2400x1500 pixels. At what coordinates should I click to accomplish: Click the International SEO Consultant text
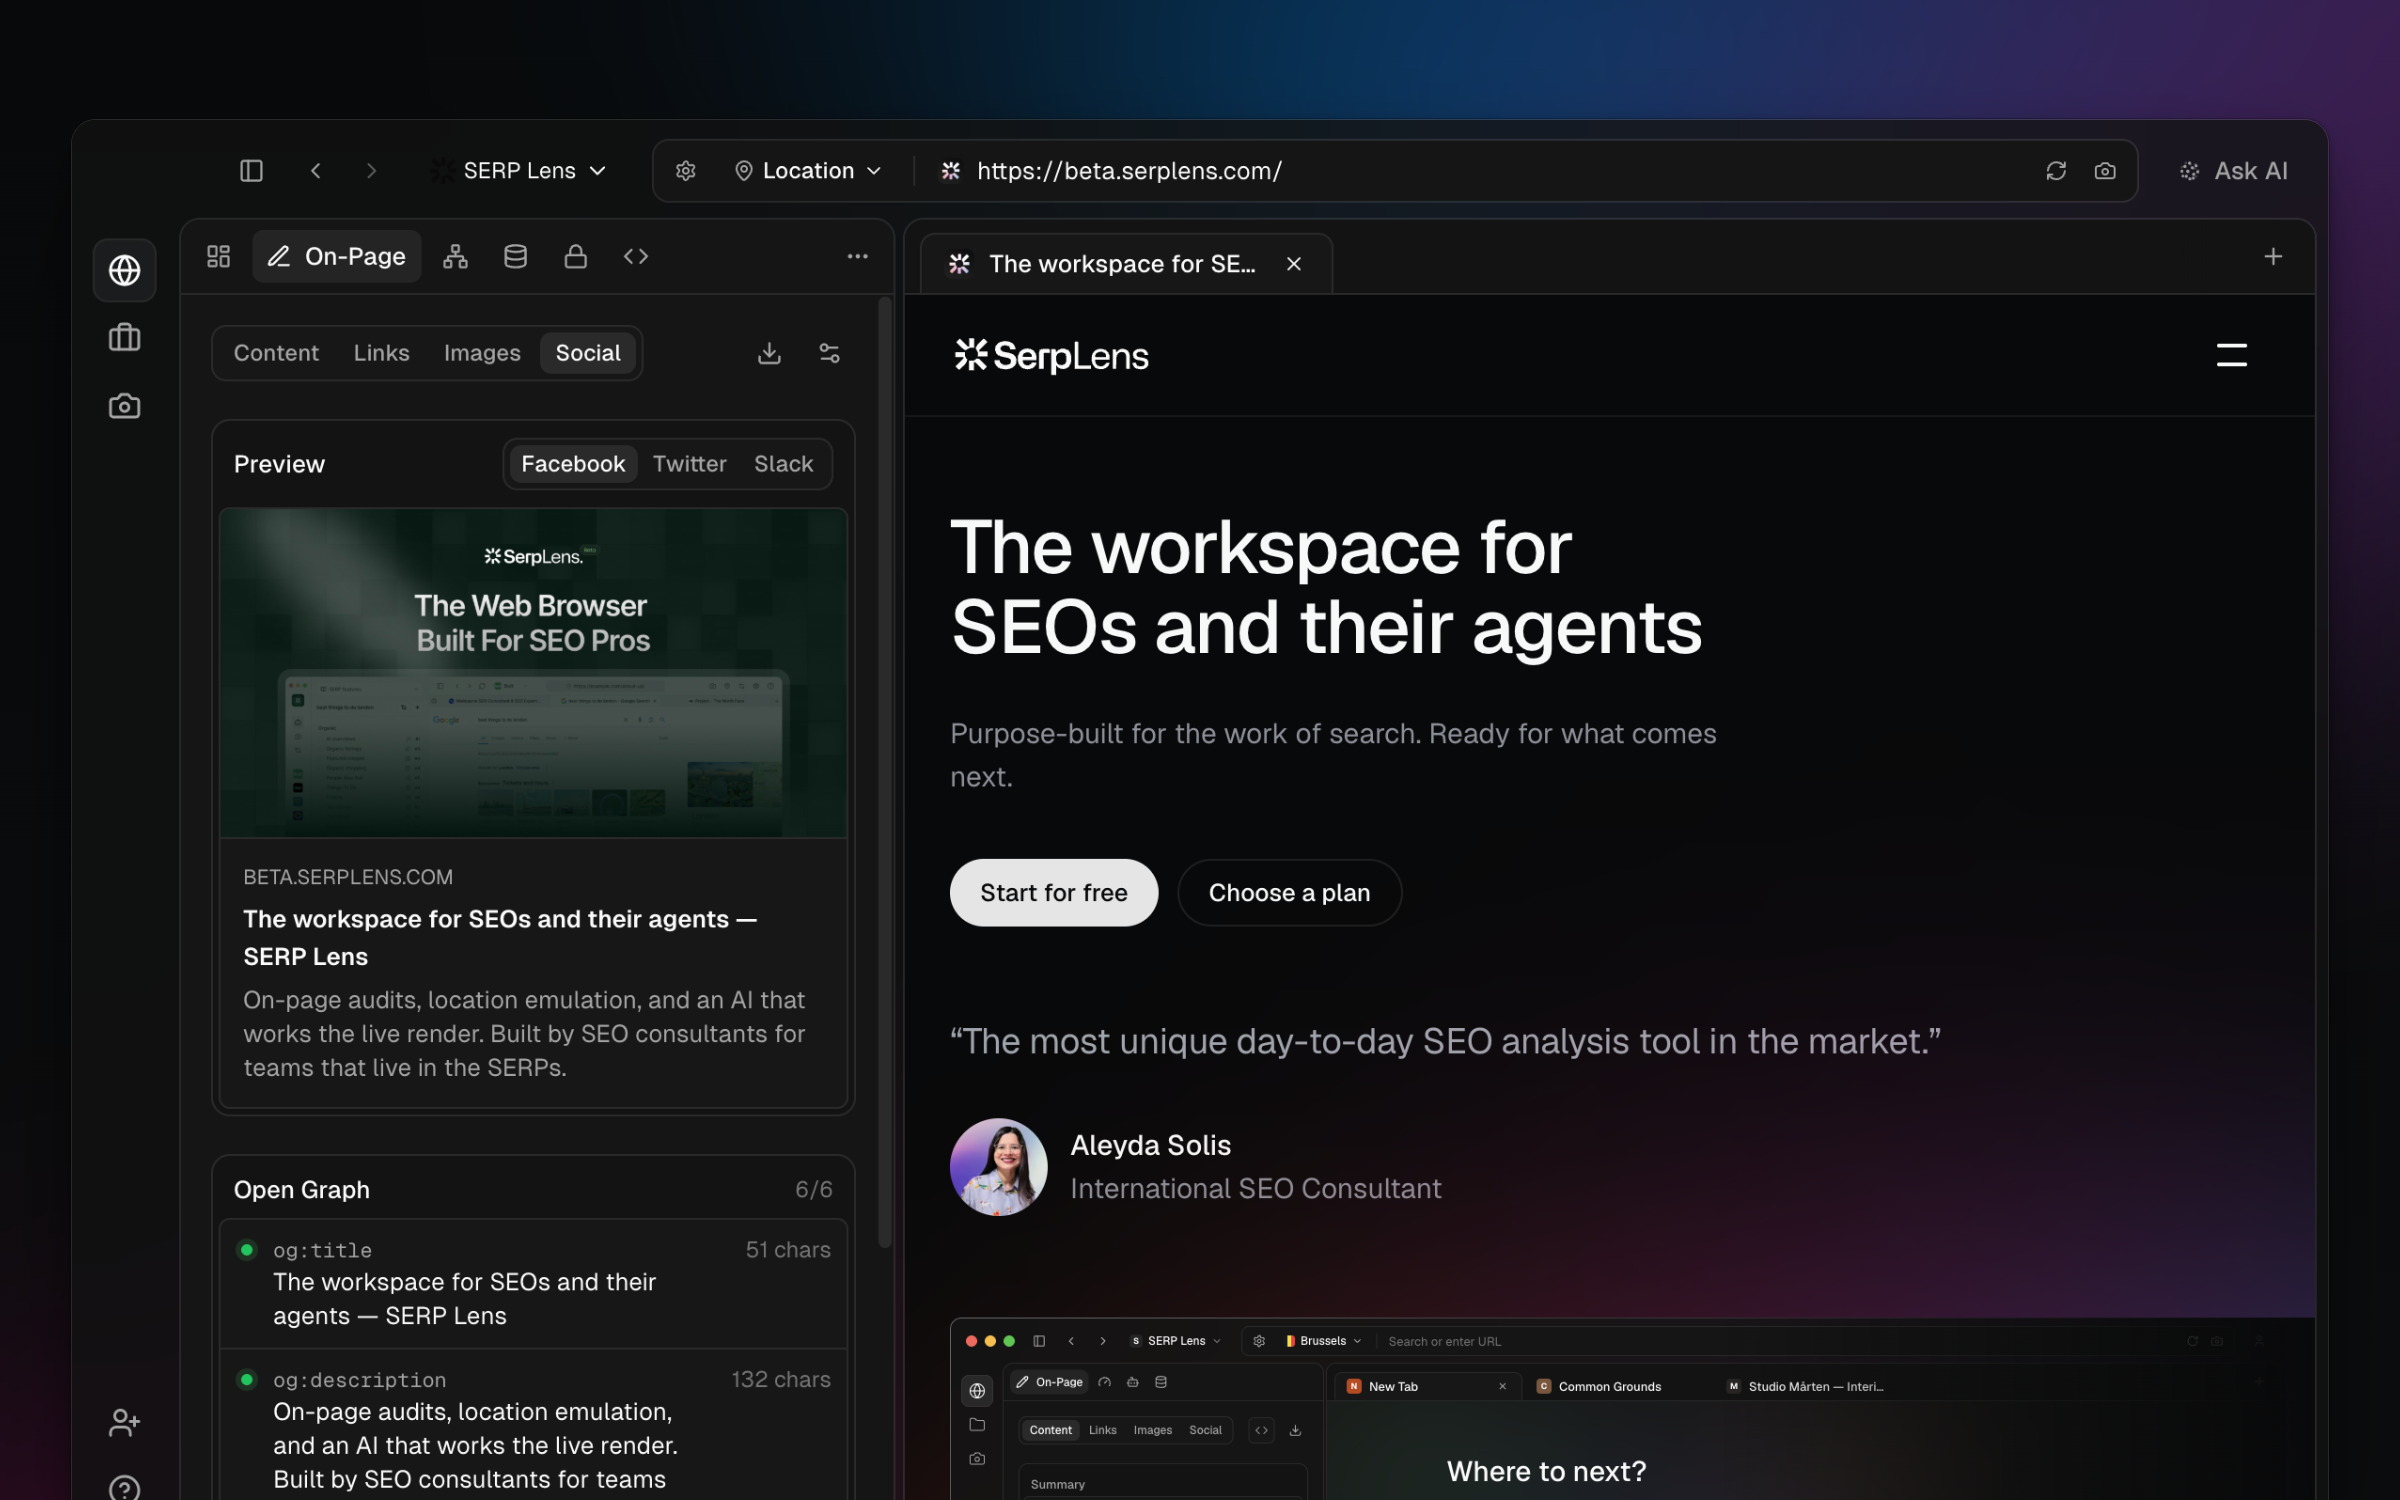tap(1256, 1189)
